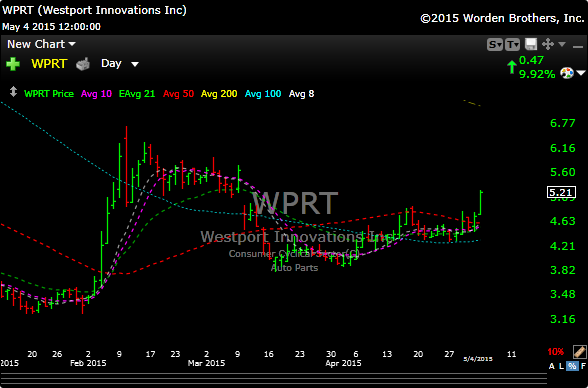Image resolution: width=588 pixels, height=388 pixels.
Task: Expand the gray arrow chart options menu
Action: (x=562, y=44)
